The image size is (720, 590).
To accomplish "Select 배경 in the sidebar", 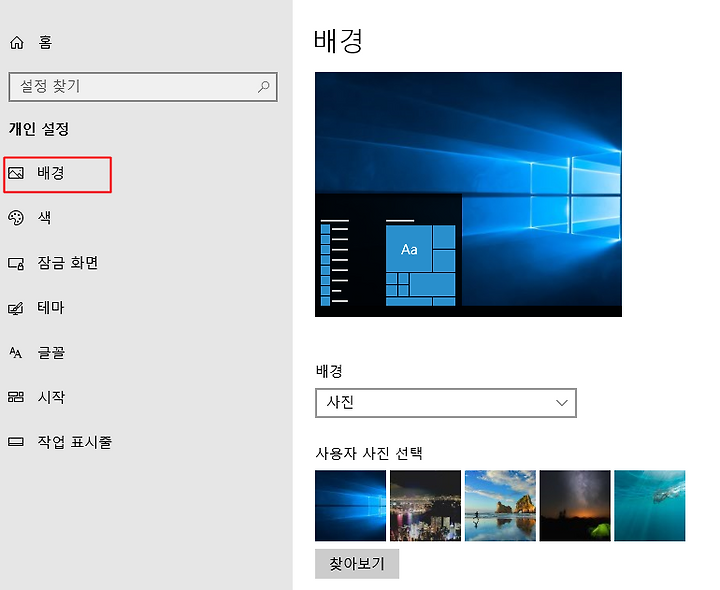I will pos(57,174).
